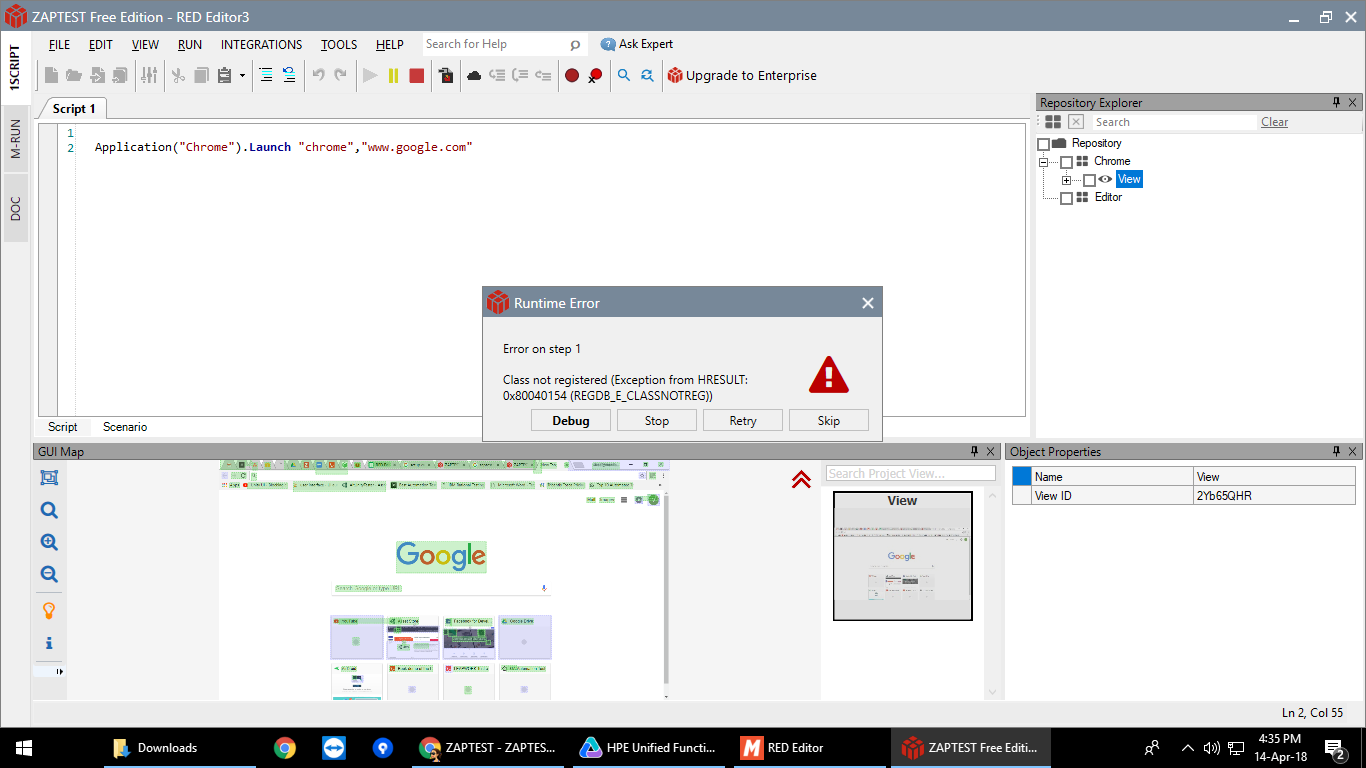Viewport: 1366px width, 768px height.
Task: Check the Repository root checkbox
Action: (x=1044, y=144)
